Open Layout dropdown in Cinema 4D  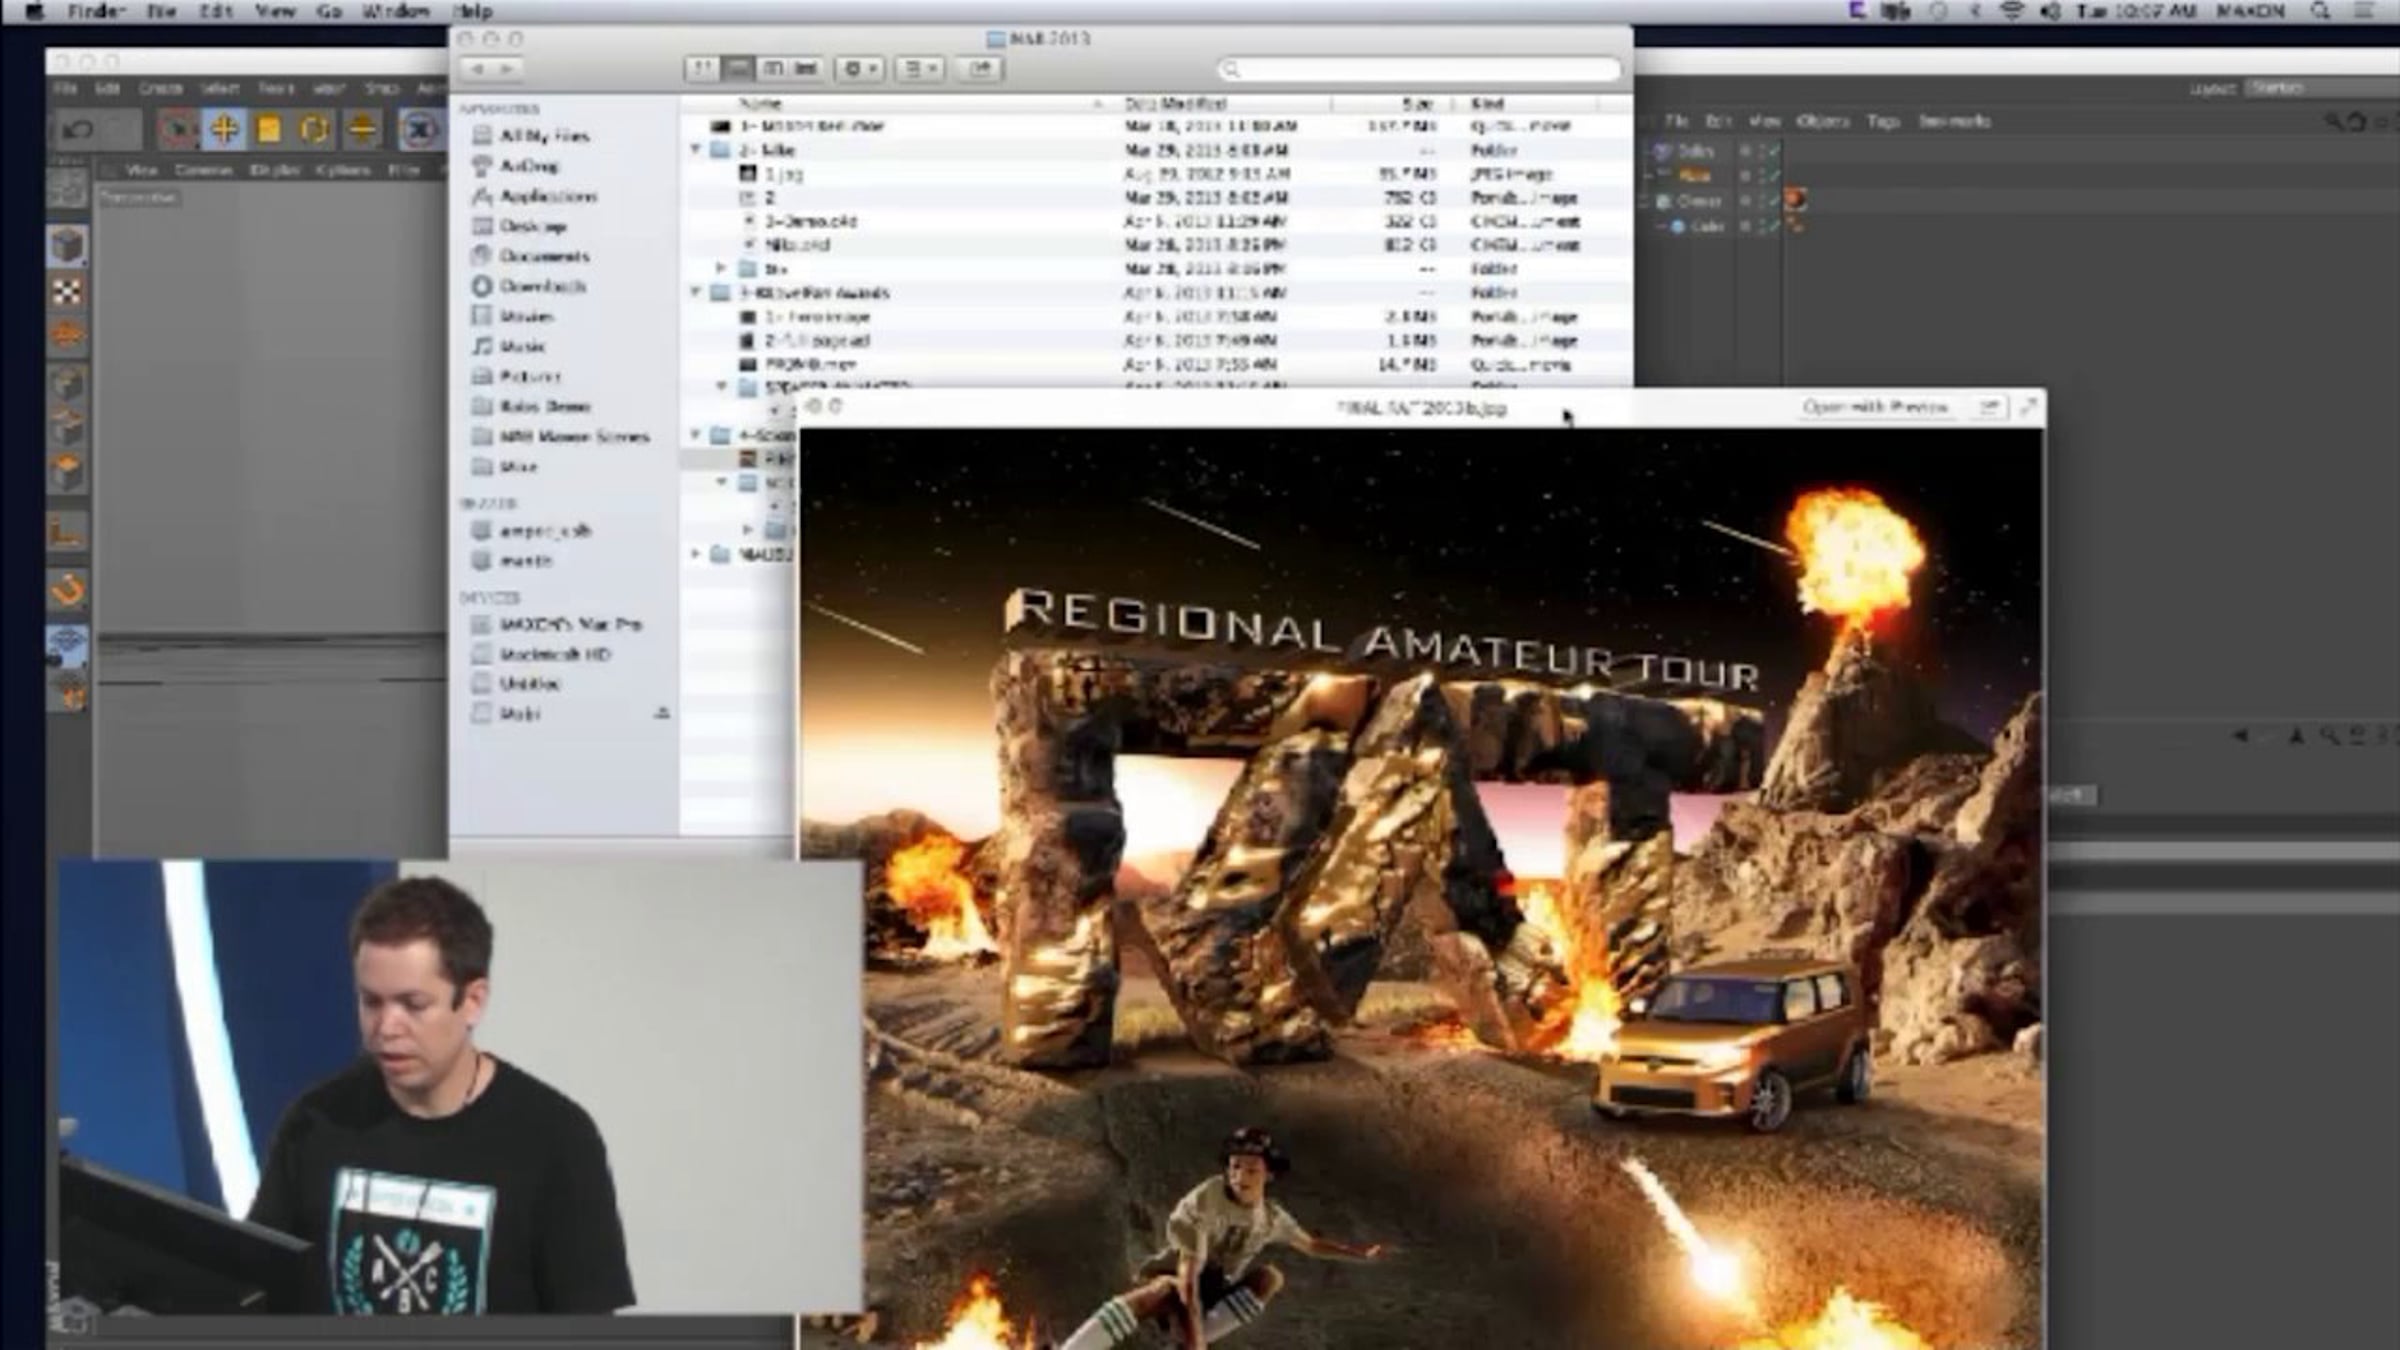point(2322,88)
